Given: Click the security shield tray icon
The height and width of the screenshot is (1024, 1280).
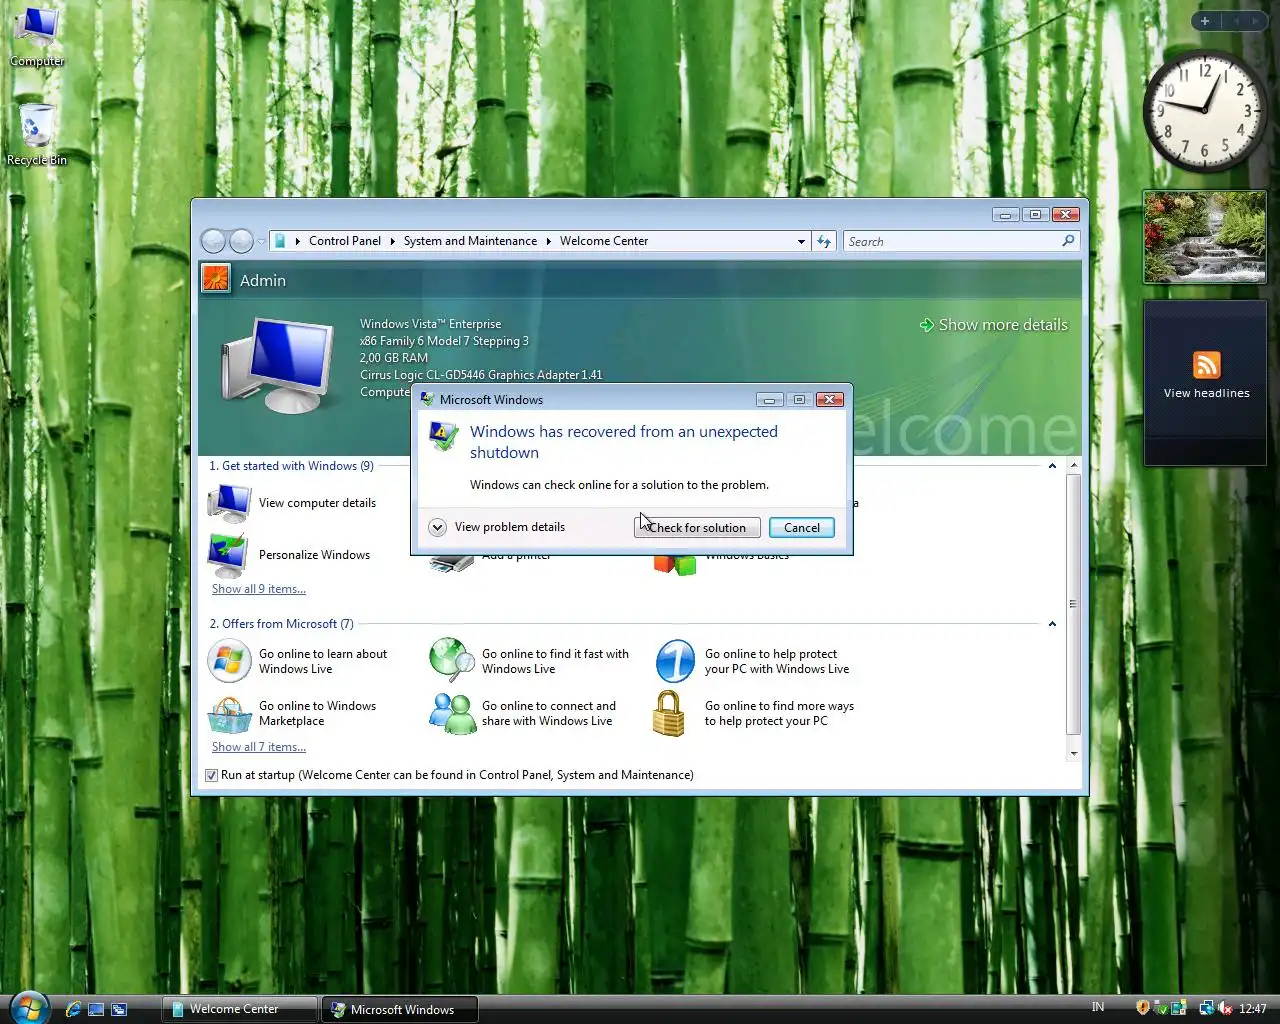Looking at the screenshot, I should (1143, 1008).
